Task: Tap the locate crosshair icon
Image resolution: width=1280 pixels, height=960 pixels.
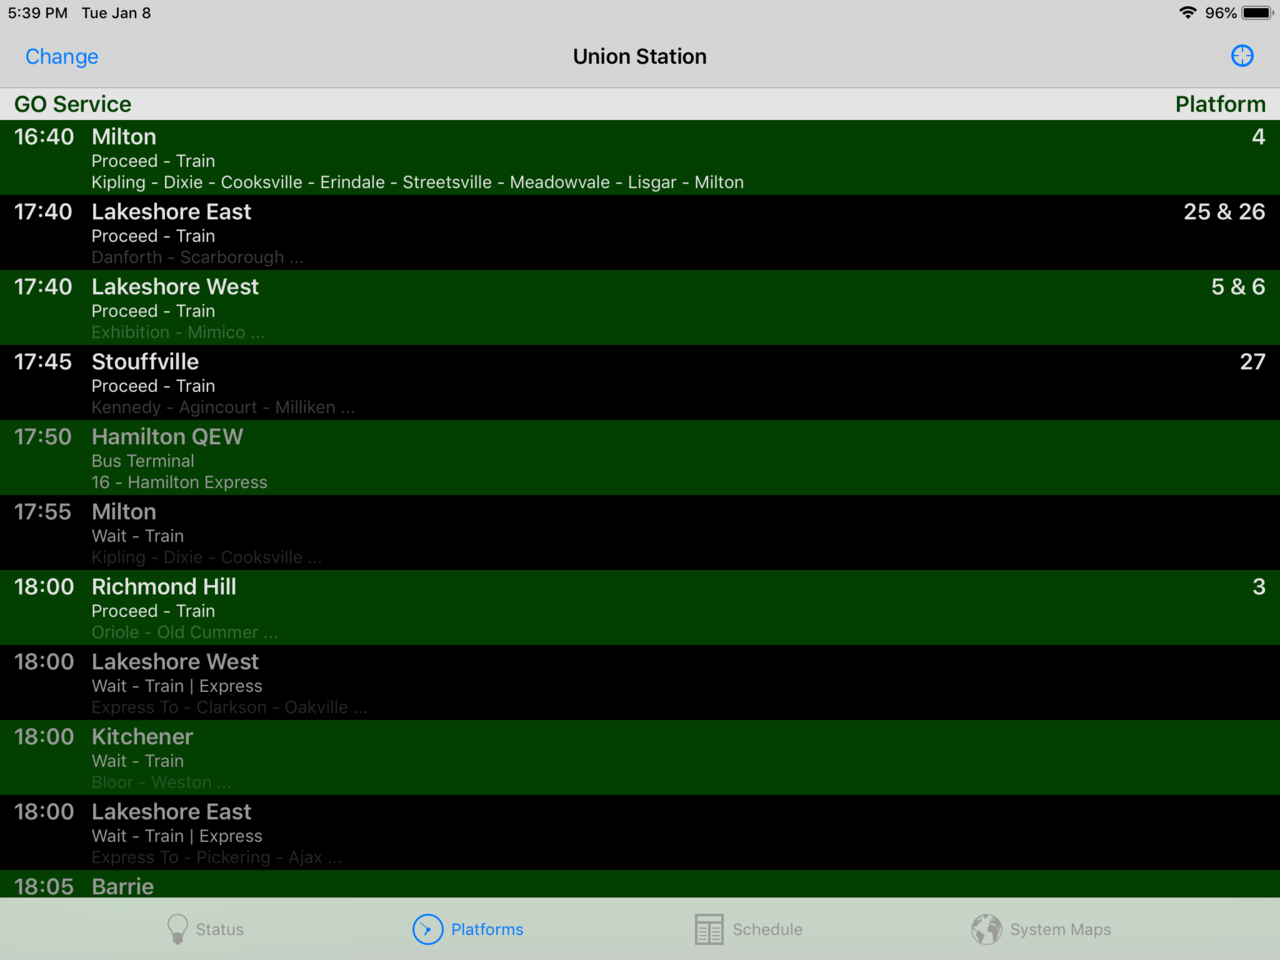Action: tap(1242, 56)
